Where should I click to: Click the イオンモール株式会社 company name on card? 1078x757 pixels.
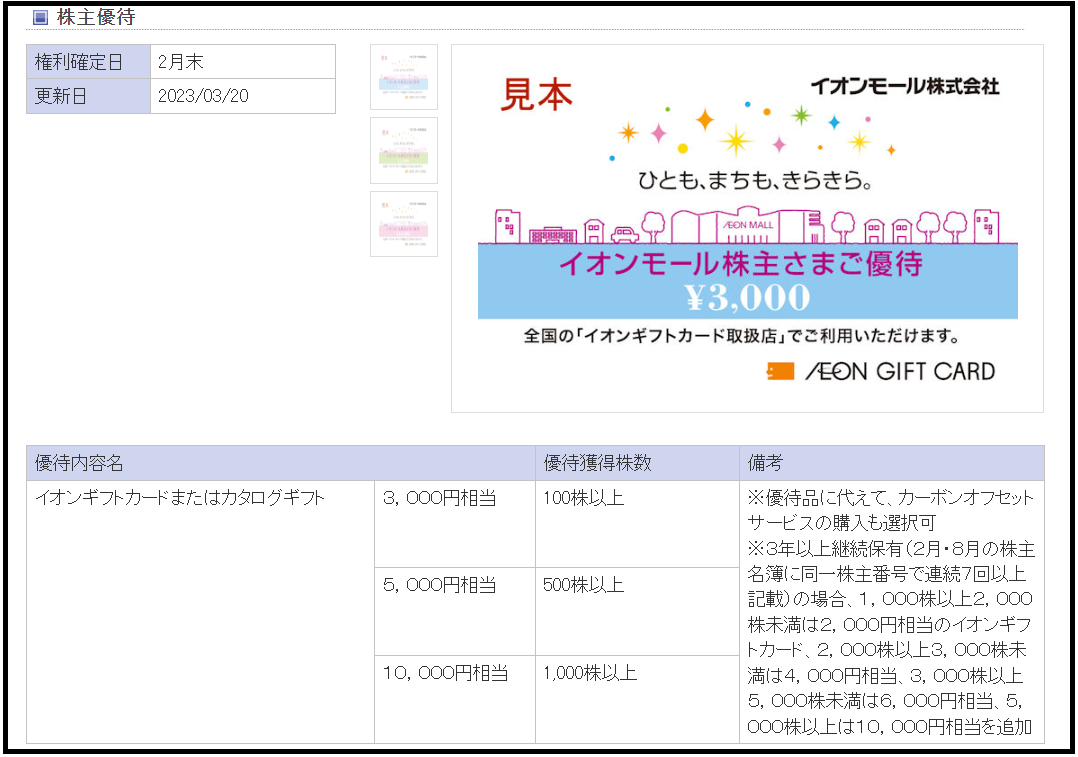tap(905, 86)
